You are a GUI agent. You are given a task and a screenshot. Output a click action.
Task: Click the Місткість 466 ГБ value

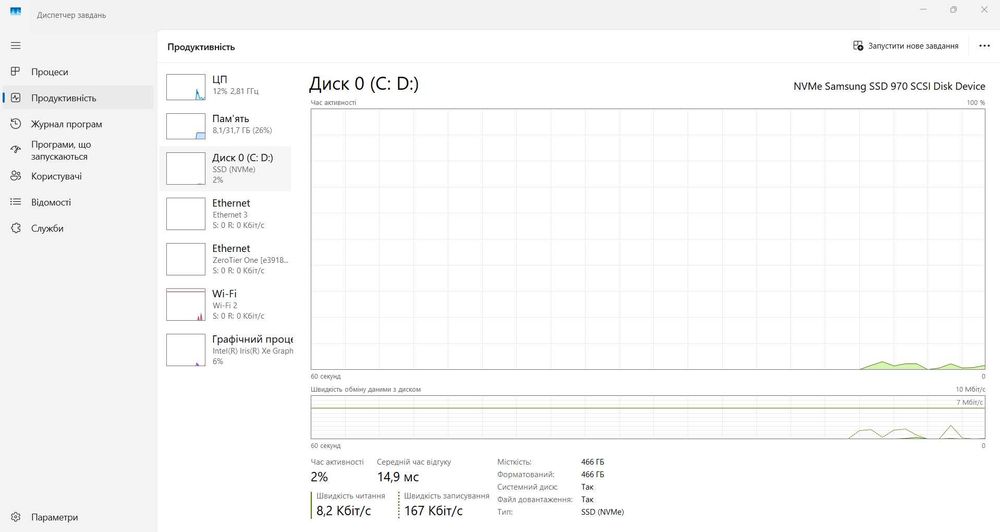[592, 462]
